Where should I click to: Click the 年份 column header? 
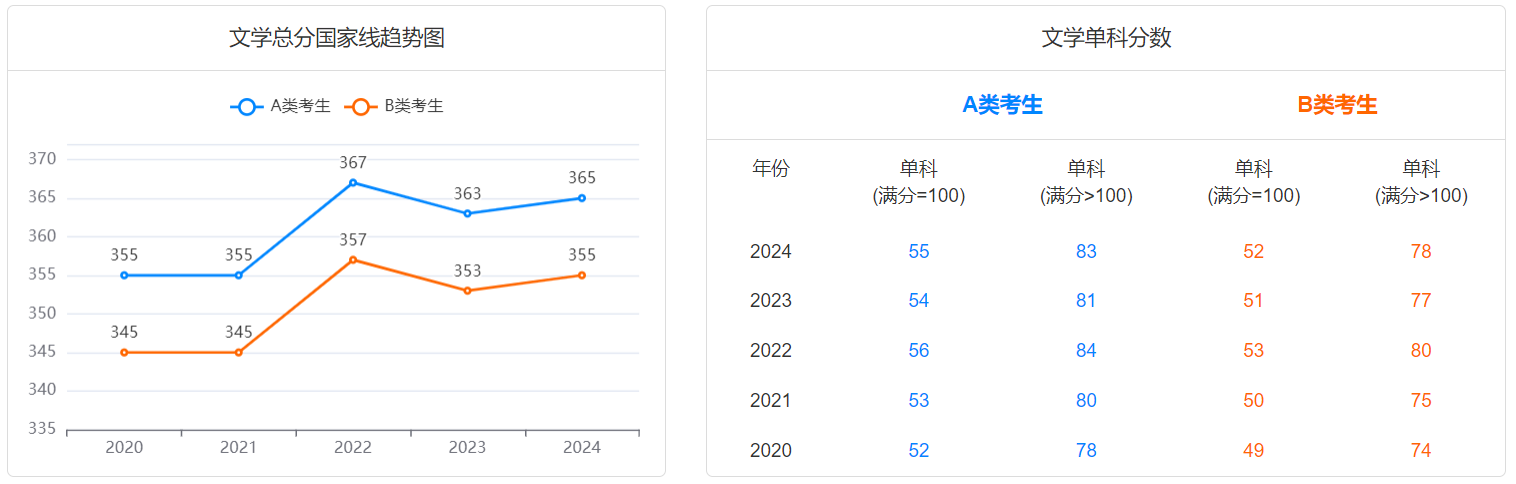click(x=770, y=168)
